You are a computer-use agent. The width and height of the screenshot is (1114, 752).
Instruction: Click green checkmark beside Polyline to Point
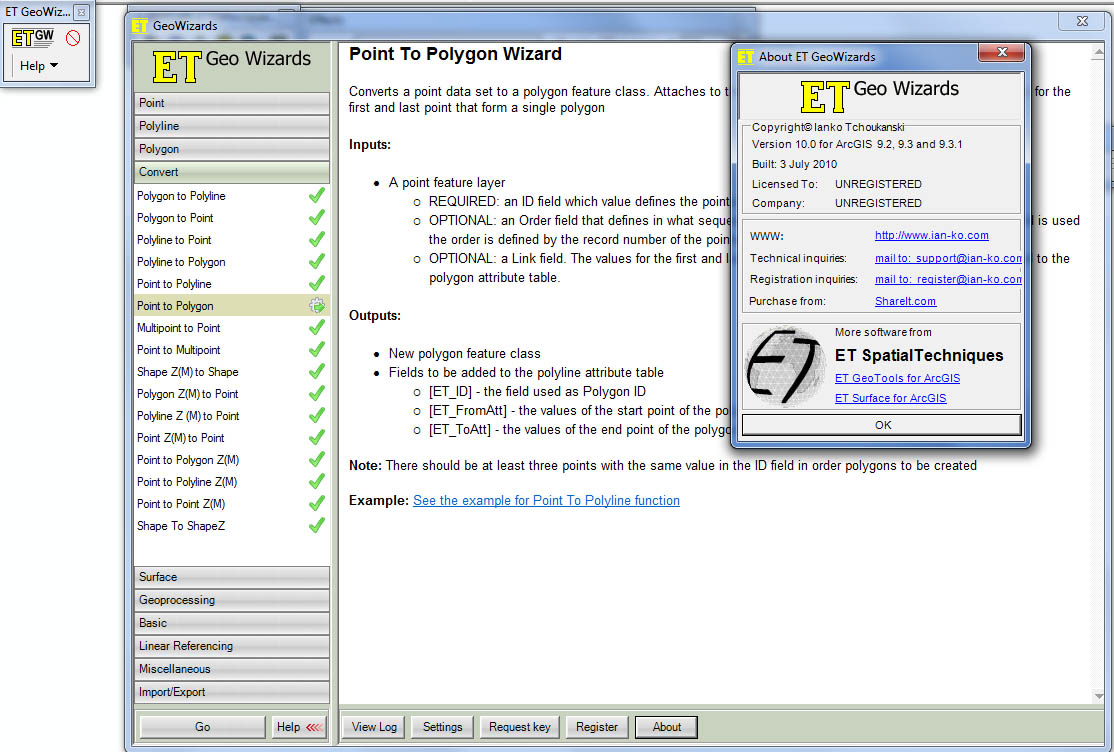click(317, 240)
